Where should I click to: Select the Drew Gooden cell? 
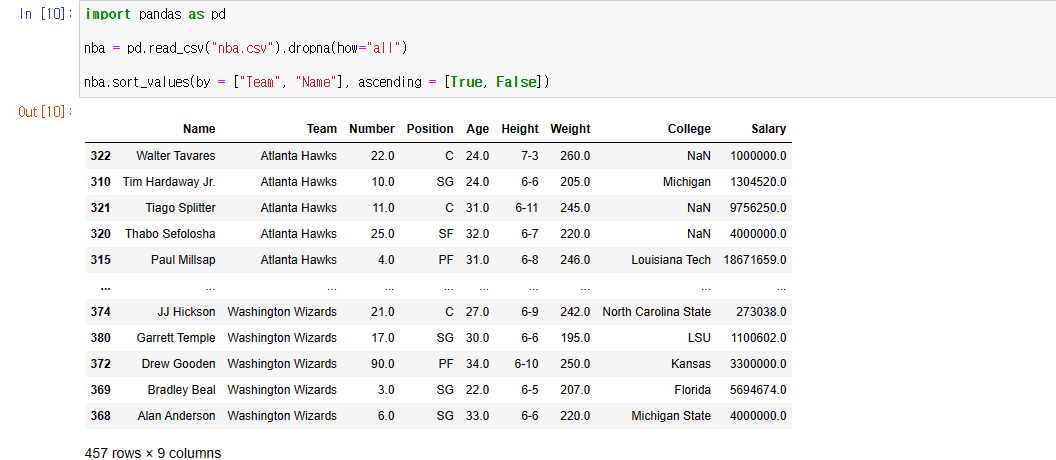(x=178, y=364)
